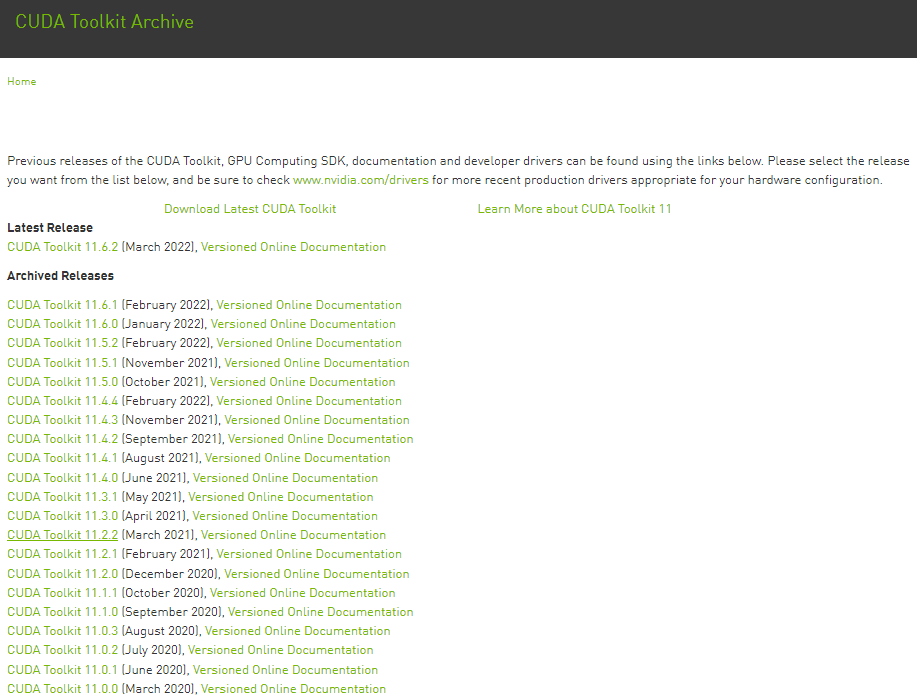Open documentation for June 2020 release

[285, 670]
